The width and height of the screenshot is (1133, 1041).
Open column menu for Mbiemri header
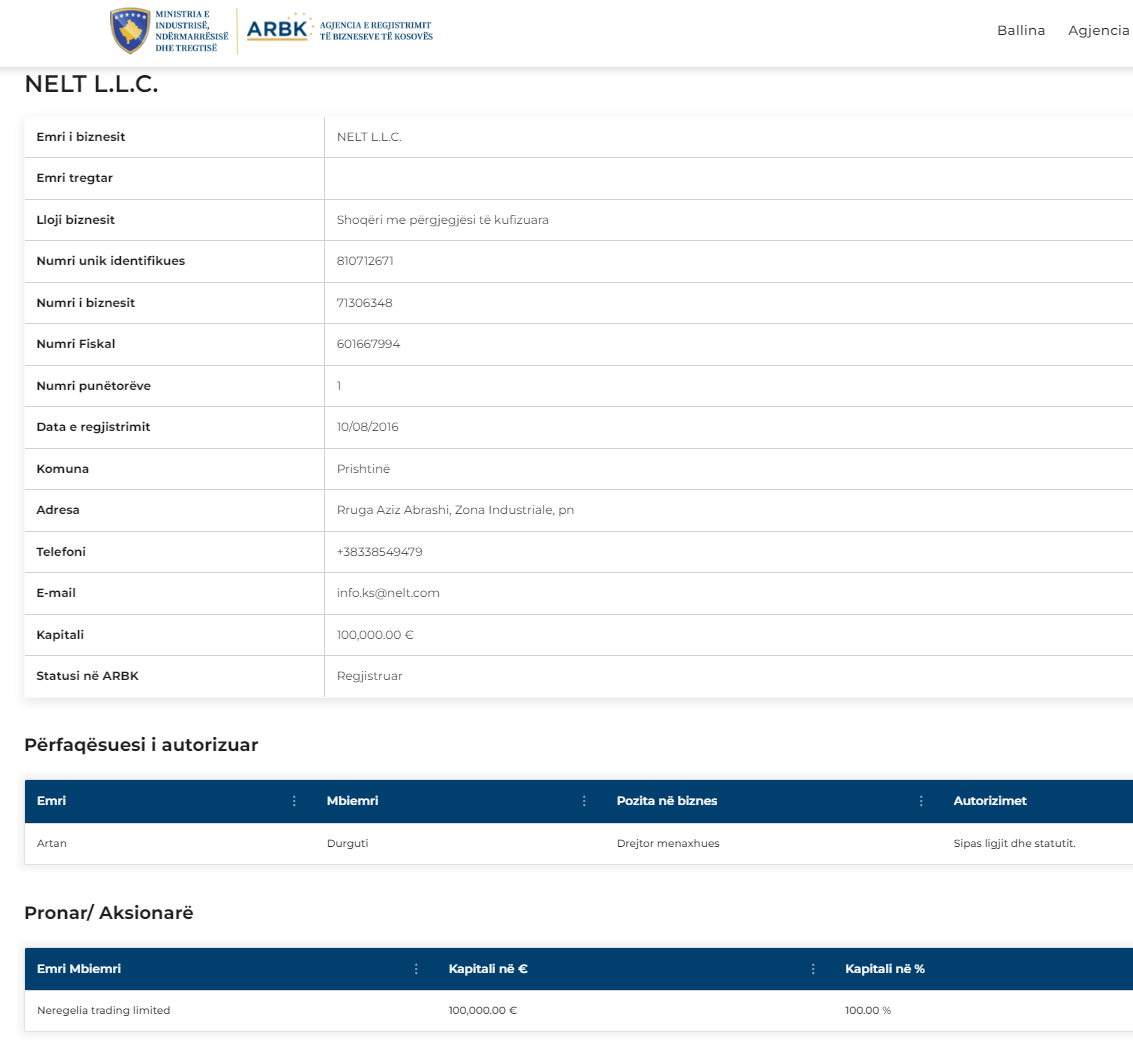(584, 801)
